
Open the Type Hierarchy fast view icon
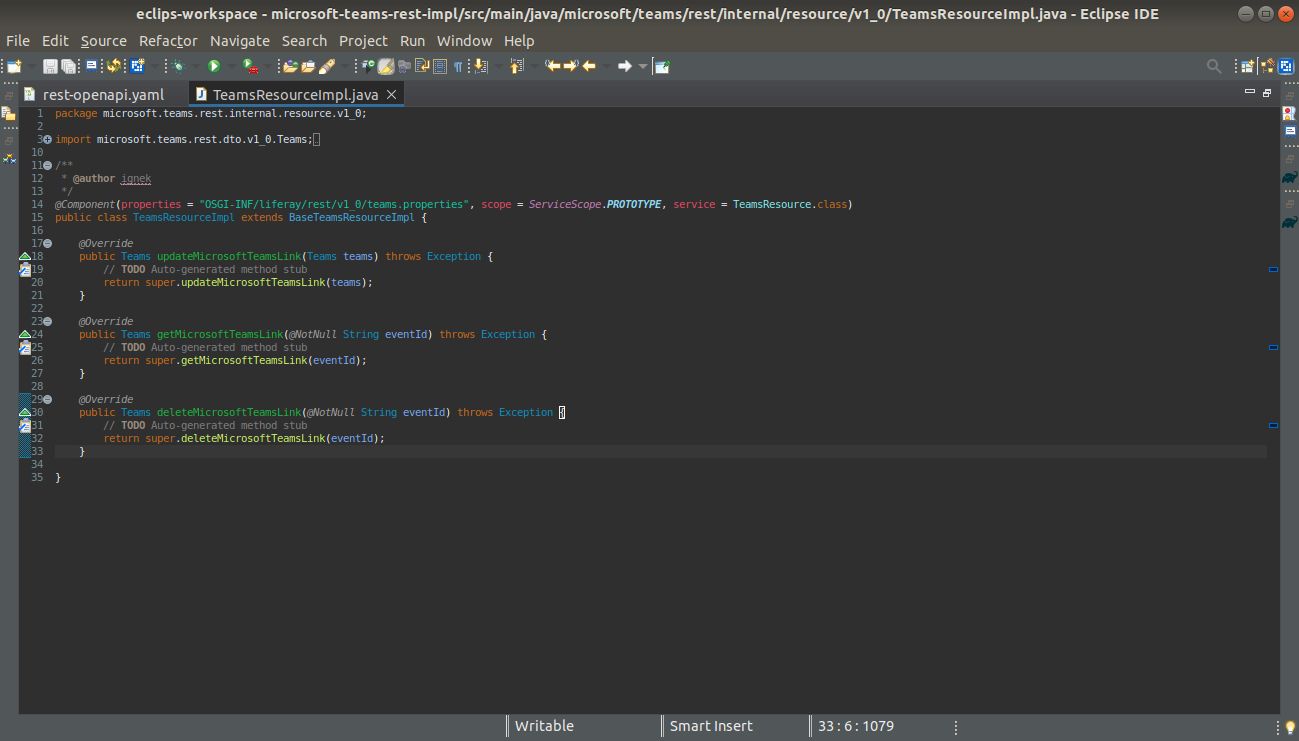8,158
